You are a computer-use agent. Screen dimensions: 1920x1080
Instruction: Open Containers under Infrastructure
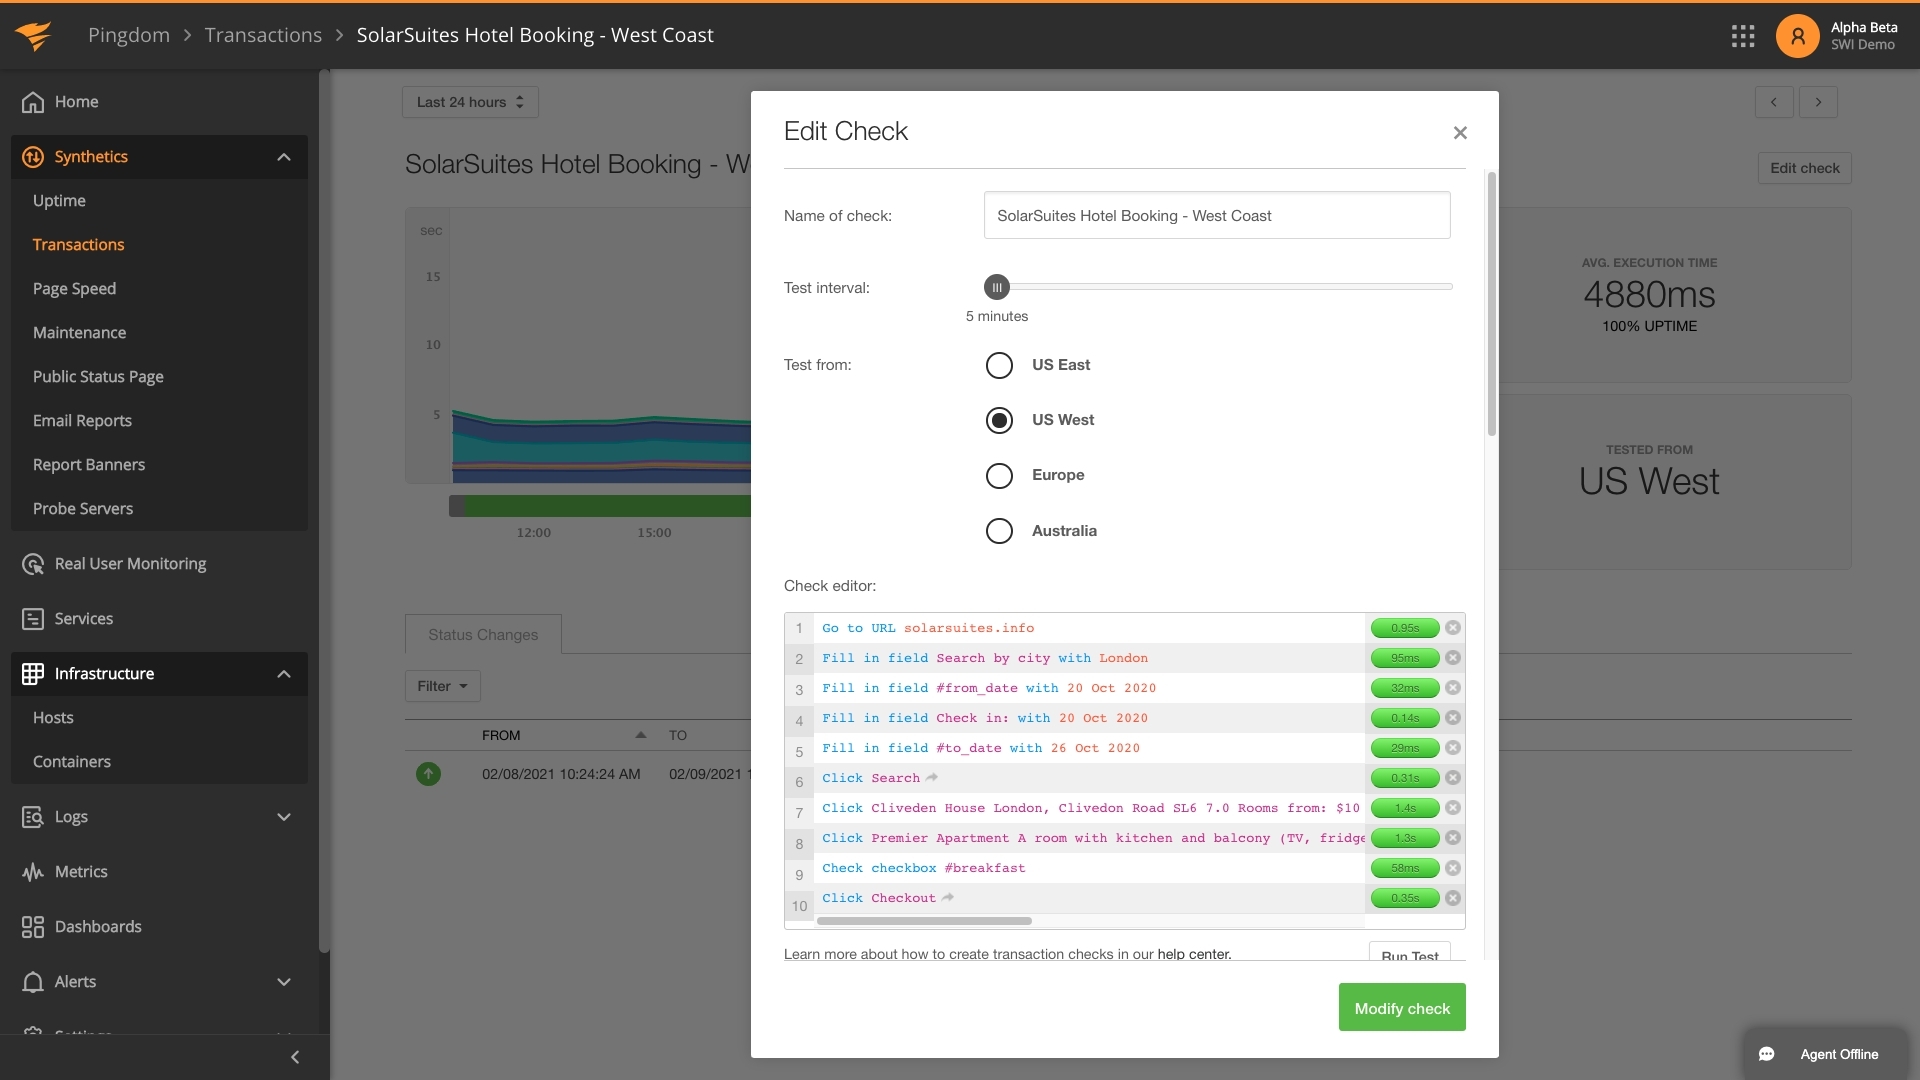[72, 762]
